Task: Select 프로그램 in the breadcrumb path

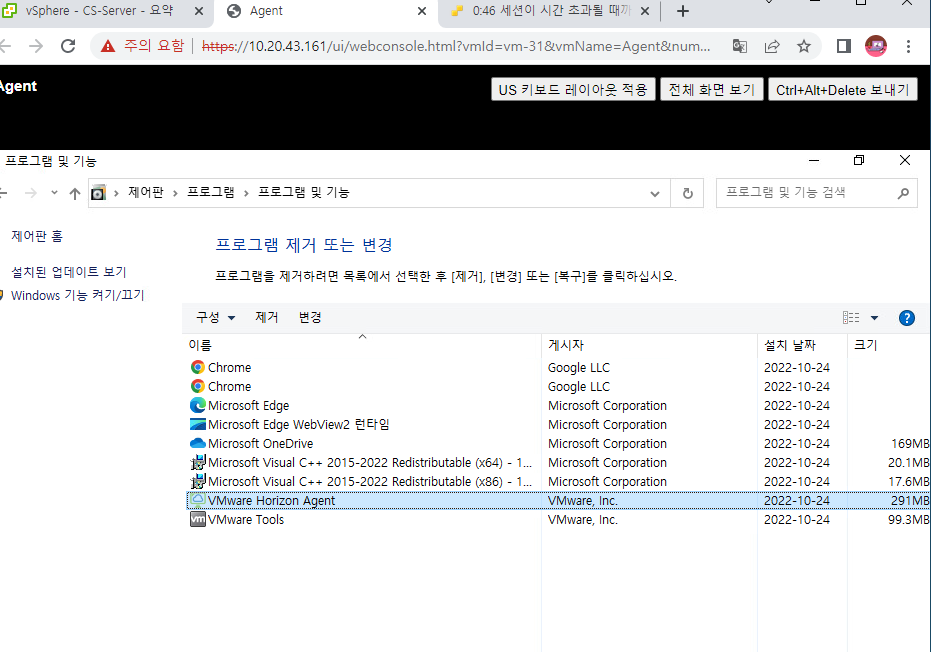Action: (x=211, y=192)
